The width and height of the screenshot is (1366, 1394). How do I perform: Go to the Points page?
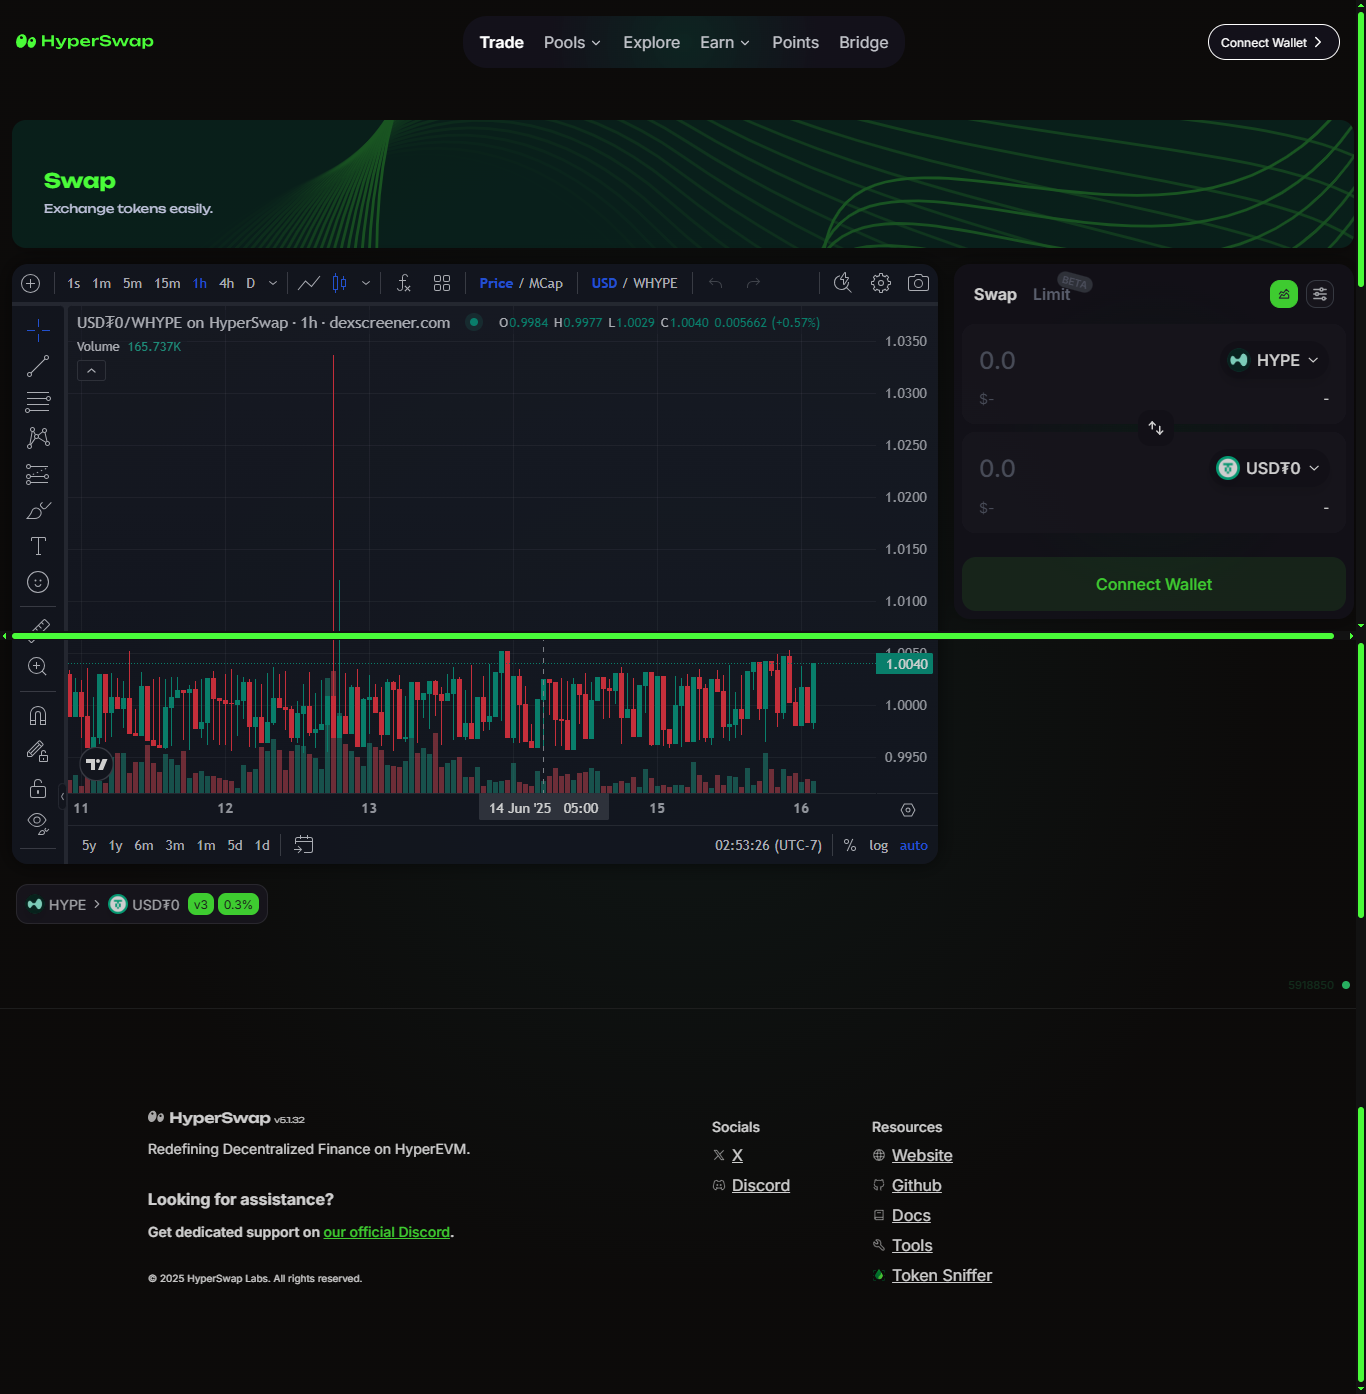(796, 42)
